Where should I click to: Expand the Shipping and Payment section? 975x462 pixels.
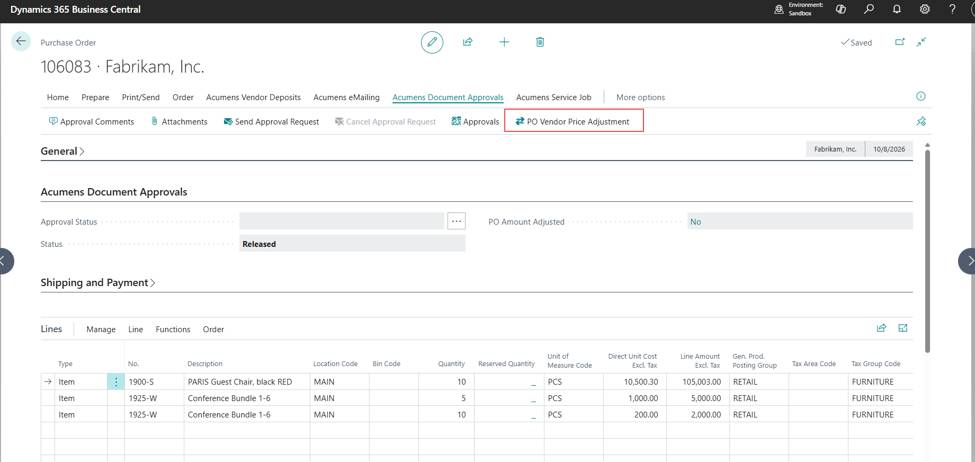(98, 282)
